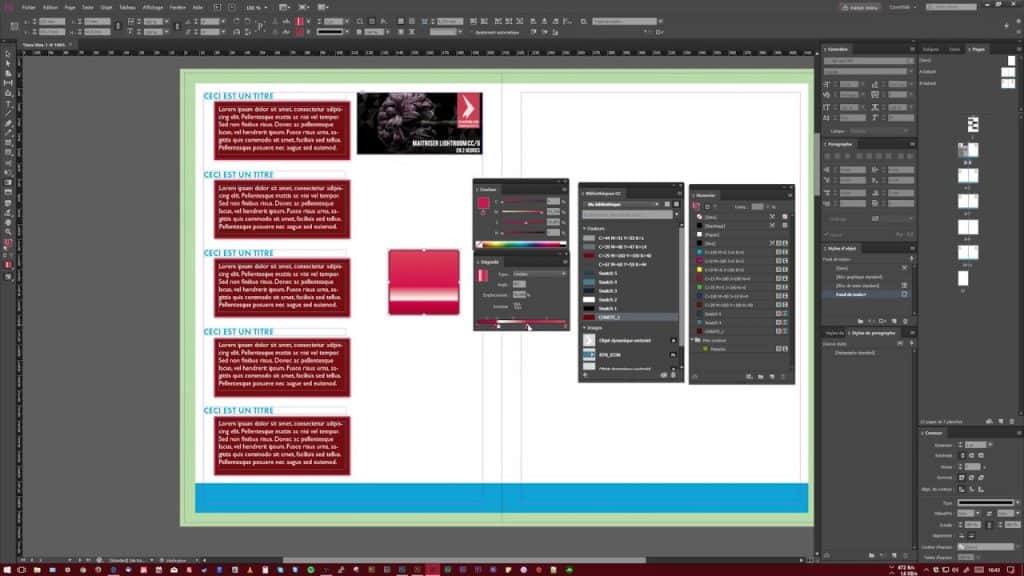Collapse the Couleurs section in Bibliothèques CC
The width and height of the screenshot is (1024, 576).
pyautogui.click(x=585, y=228)
